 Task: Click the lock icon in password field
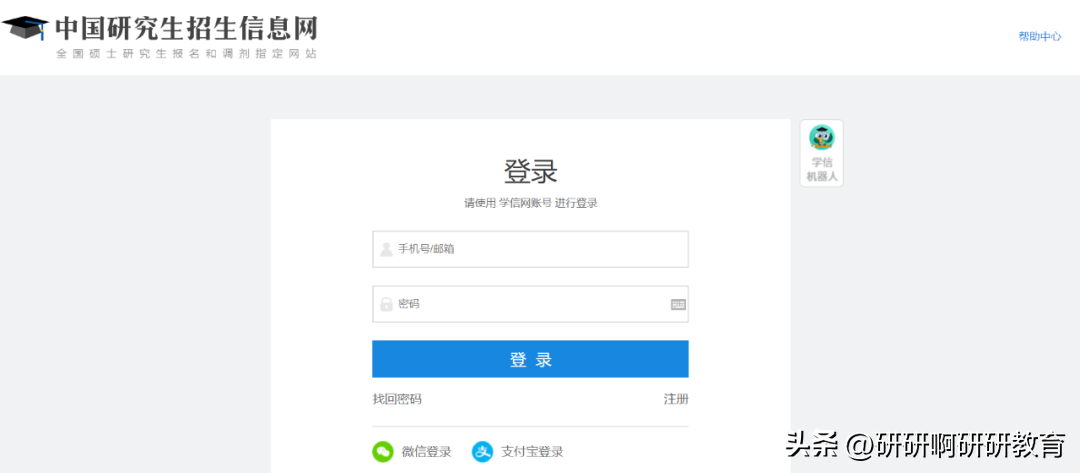coord(386,304)
